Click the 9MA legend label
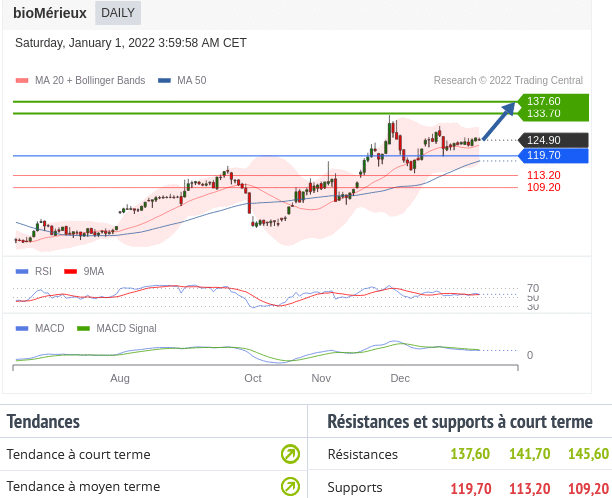This screenshot has height=498, width=612. (94, 272)
